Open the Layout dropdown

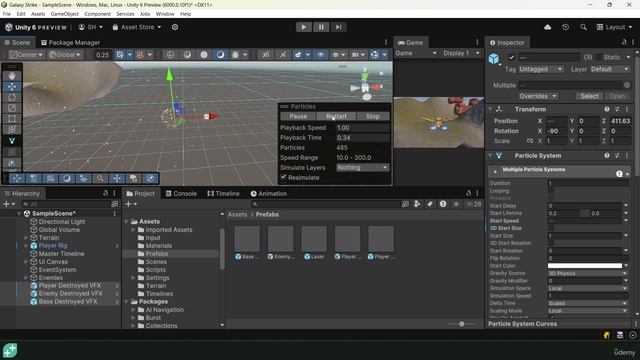(x=614, y=27)
